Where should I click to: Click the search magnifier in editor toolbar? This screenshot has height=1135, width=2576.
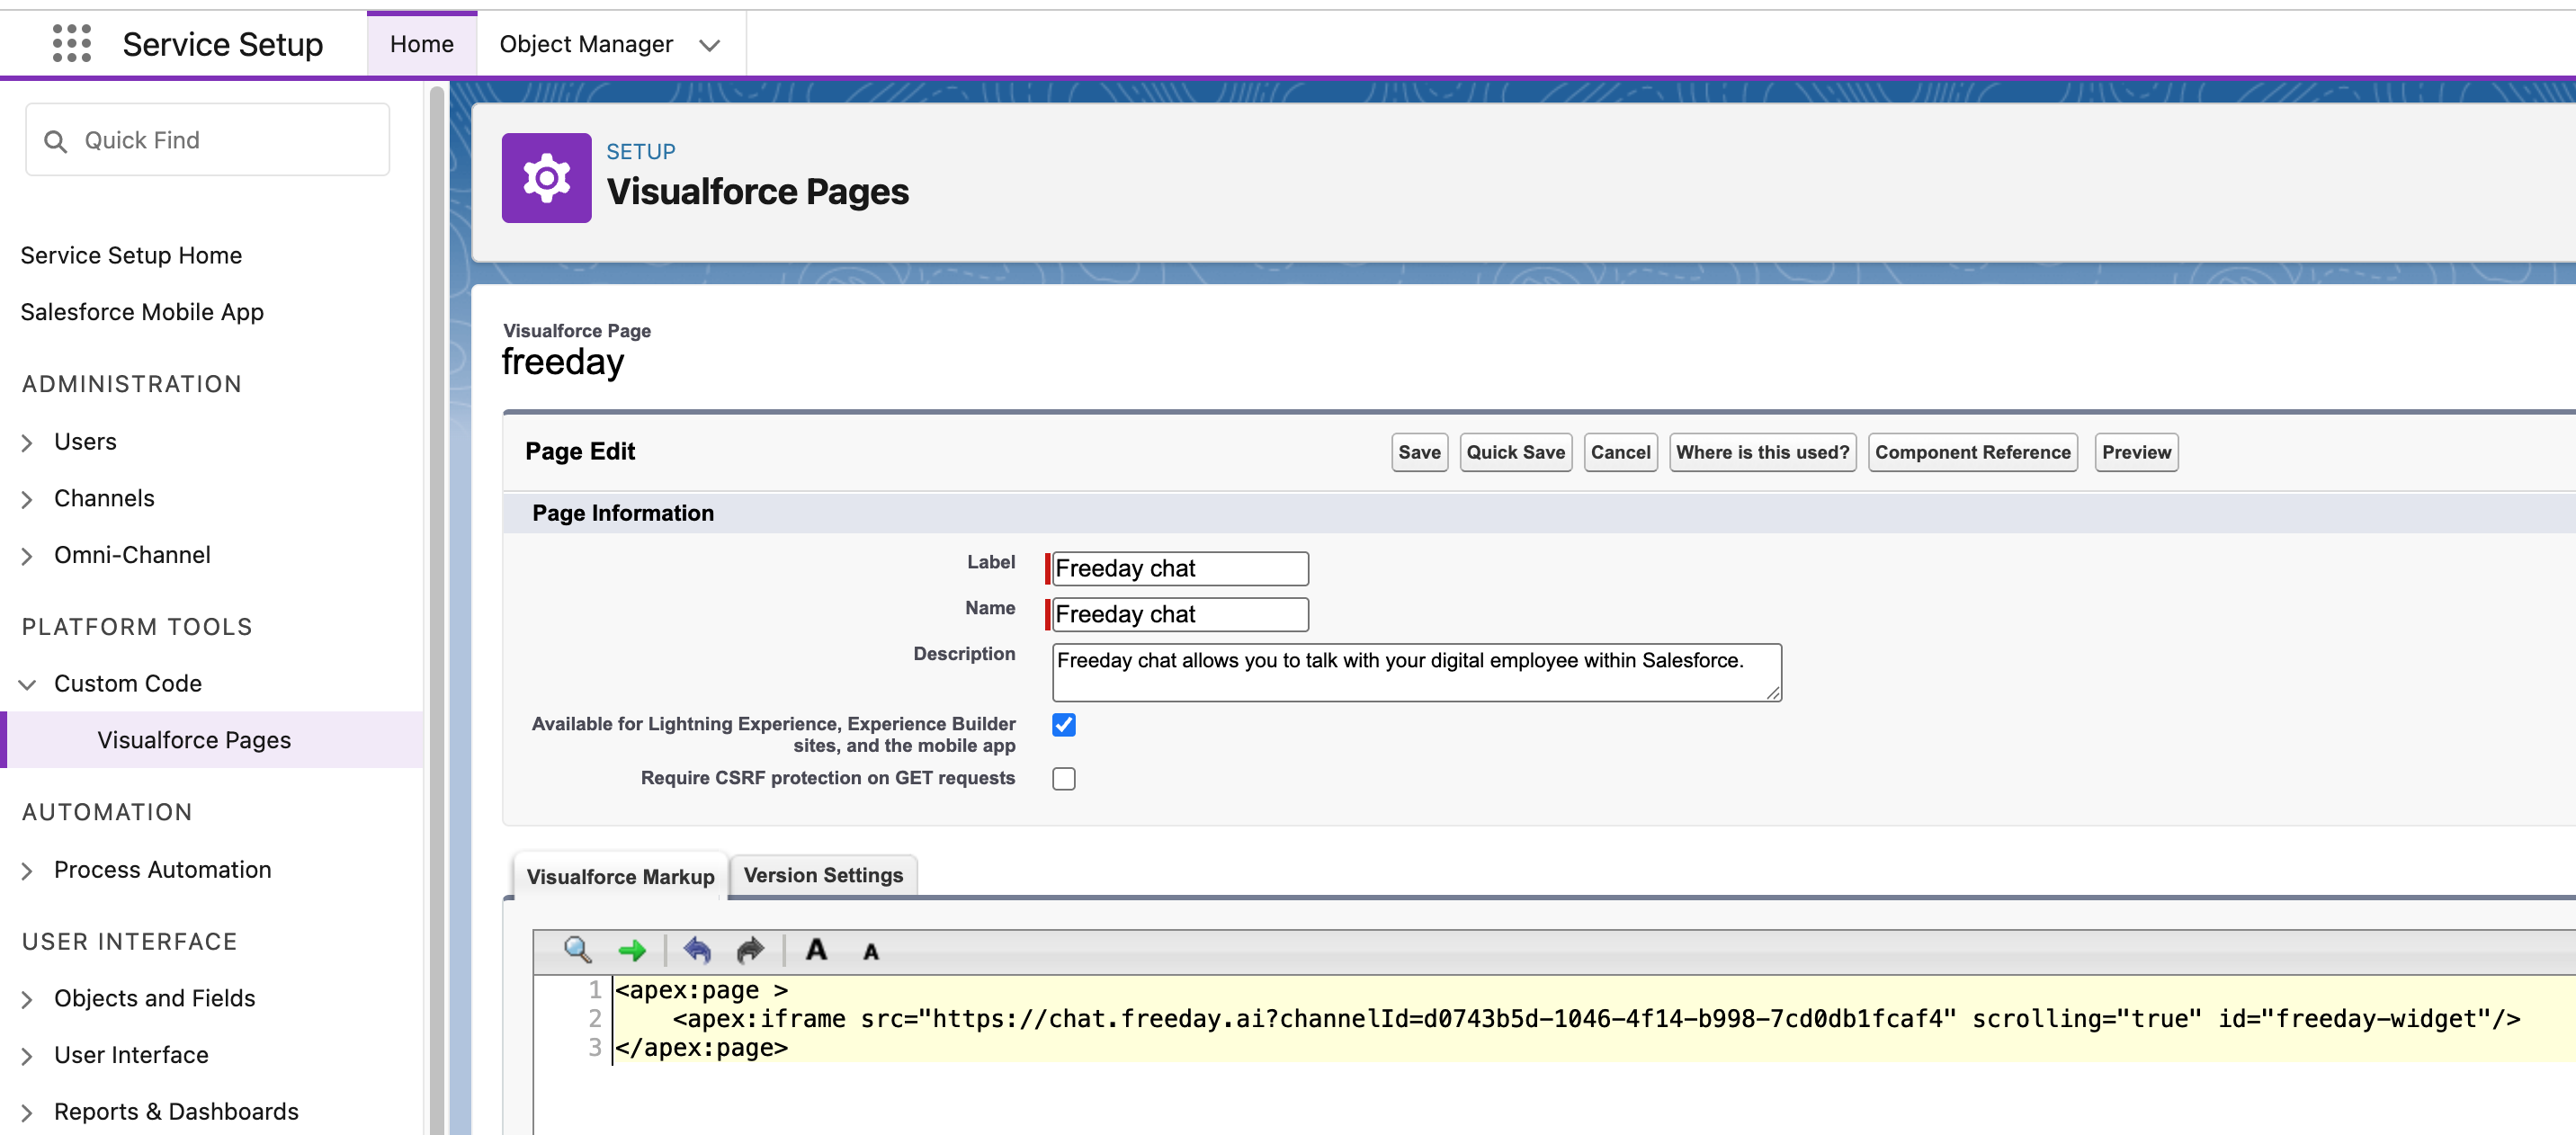click(577, 949)
